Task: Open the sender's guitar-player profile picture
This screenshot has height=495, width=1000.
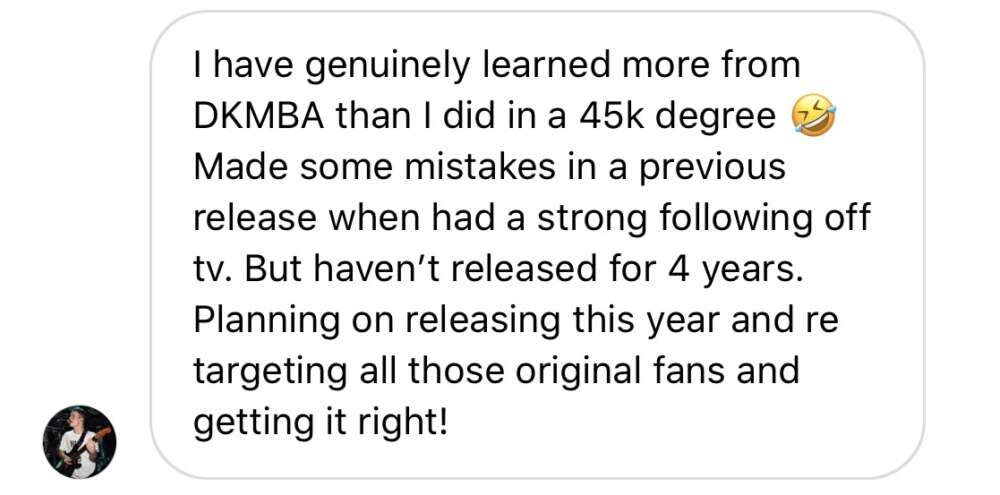Action: (80, 441)
